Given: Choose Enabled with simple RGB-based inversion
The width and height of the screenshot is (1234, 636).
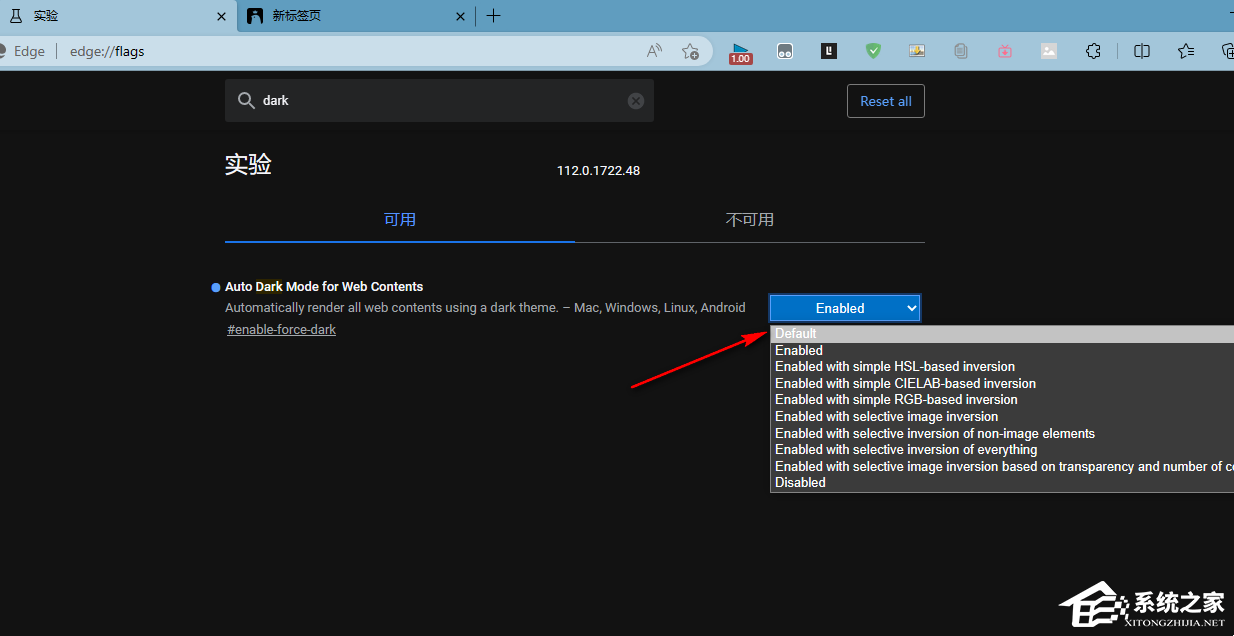Looking at the screenshot, I should [x=896, y=400].
